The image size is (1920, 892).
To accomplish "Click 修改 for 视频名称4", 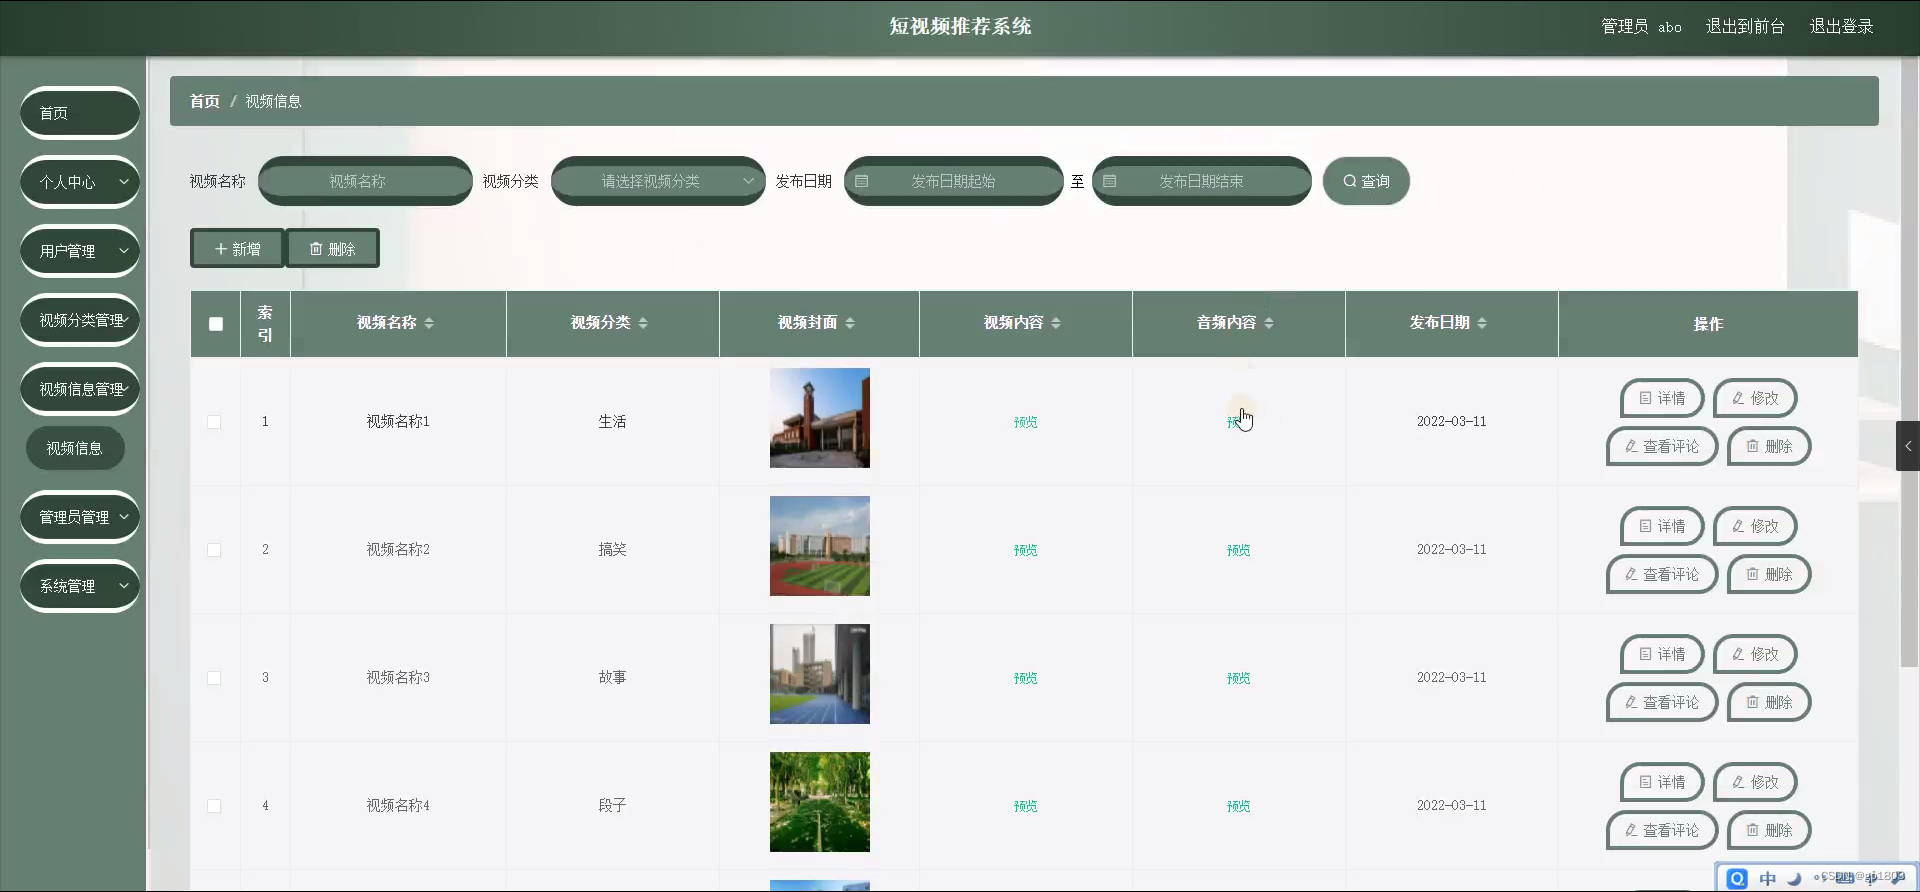I will pos(1755,782).
